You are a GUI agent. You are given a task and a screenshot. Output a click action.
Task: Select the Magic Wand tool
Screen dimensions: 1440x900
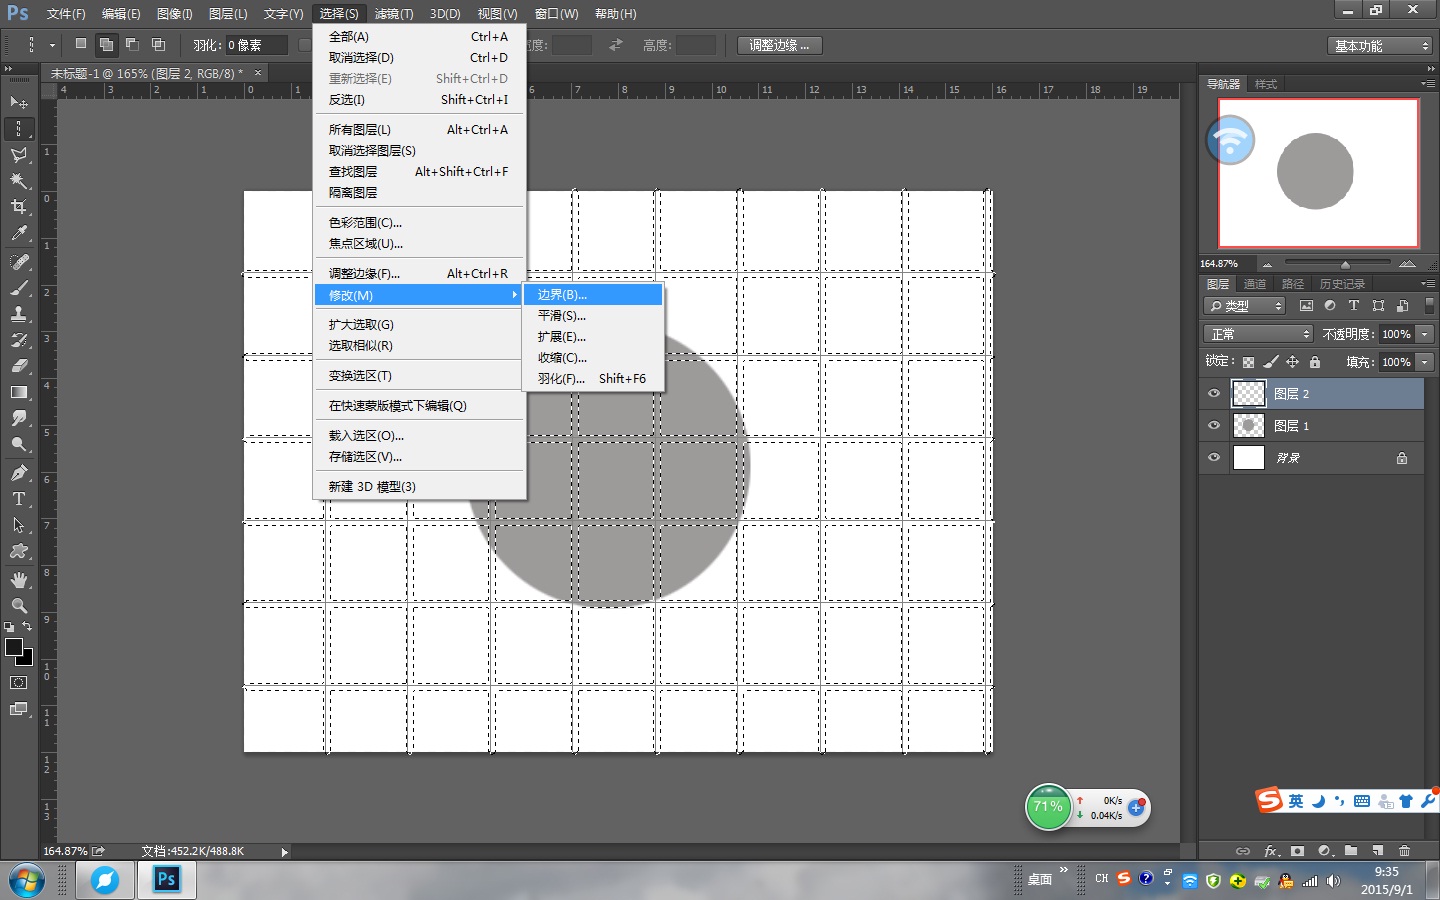tap(19, 181)
